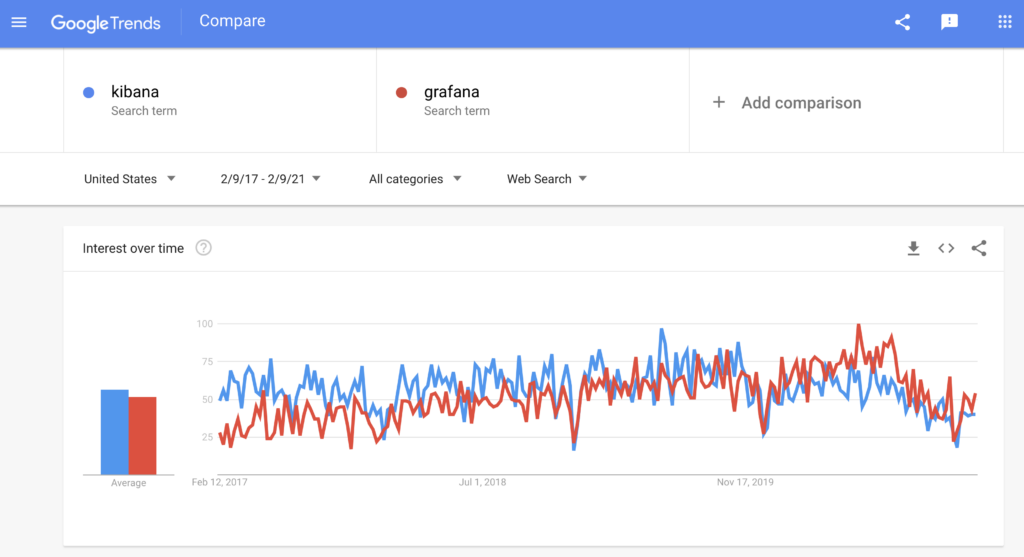
Task: Open the 2/9/17 - 2/9/21 date range dropdown
Action: pyautogui.click(x=270, y=179)
